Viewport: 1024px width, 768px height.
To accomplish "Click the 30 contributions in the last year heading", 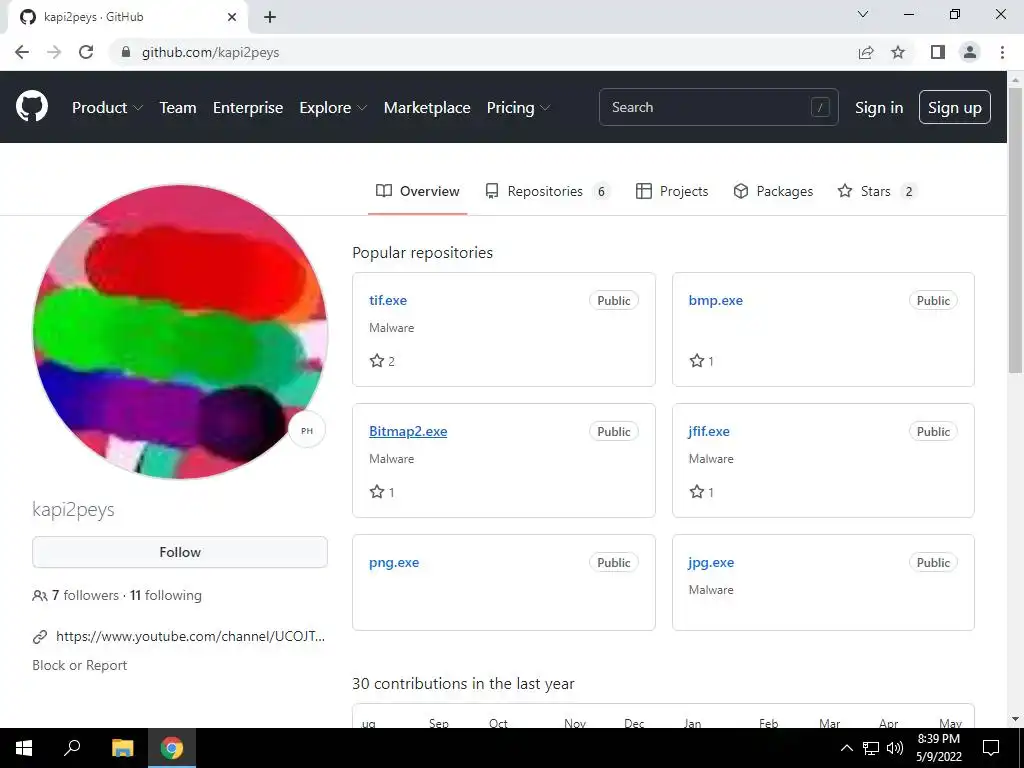I will pyautogui.click(x=463, y=684).
